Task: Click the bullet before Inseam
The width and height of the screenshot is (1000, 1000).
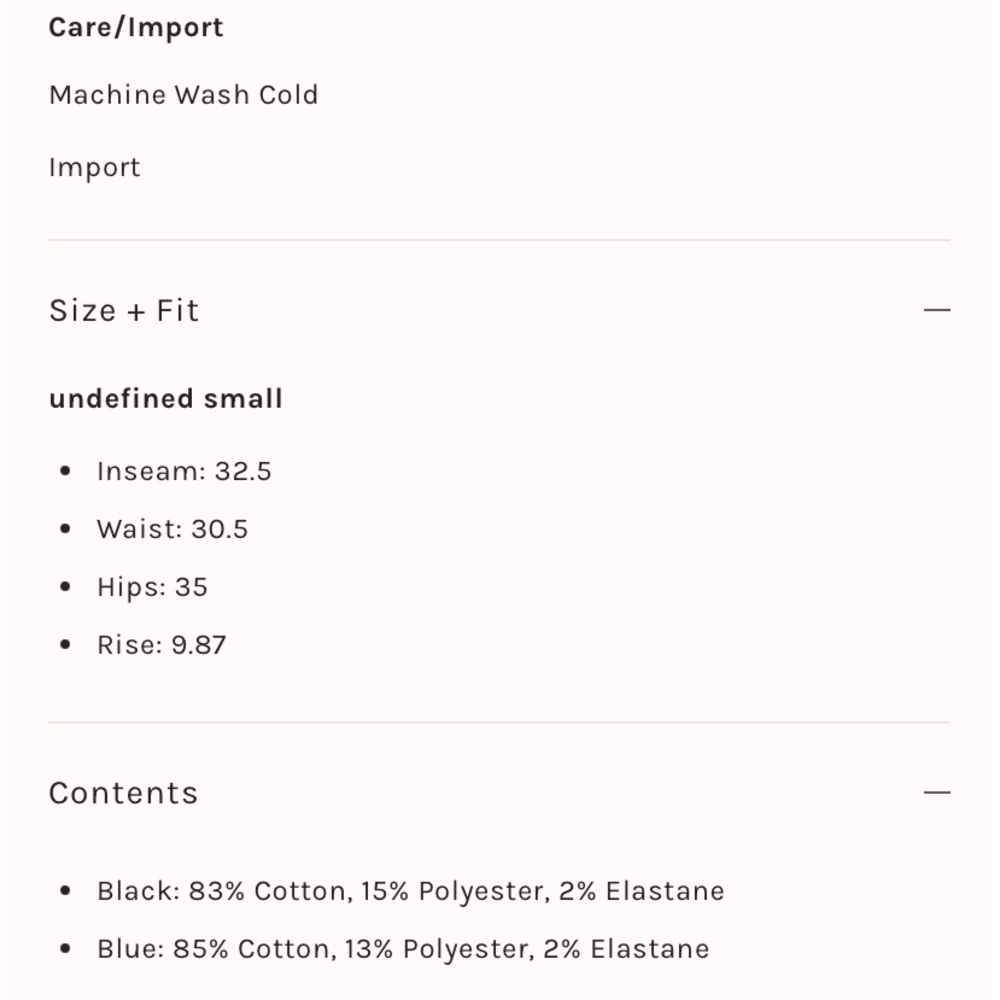Action: tap(65, 471)
